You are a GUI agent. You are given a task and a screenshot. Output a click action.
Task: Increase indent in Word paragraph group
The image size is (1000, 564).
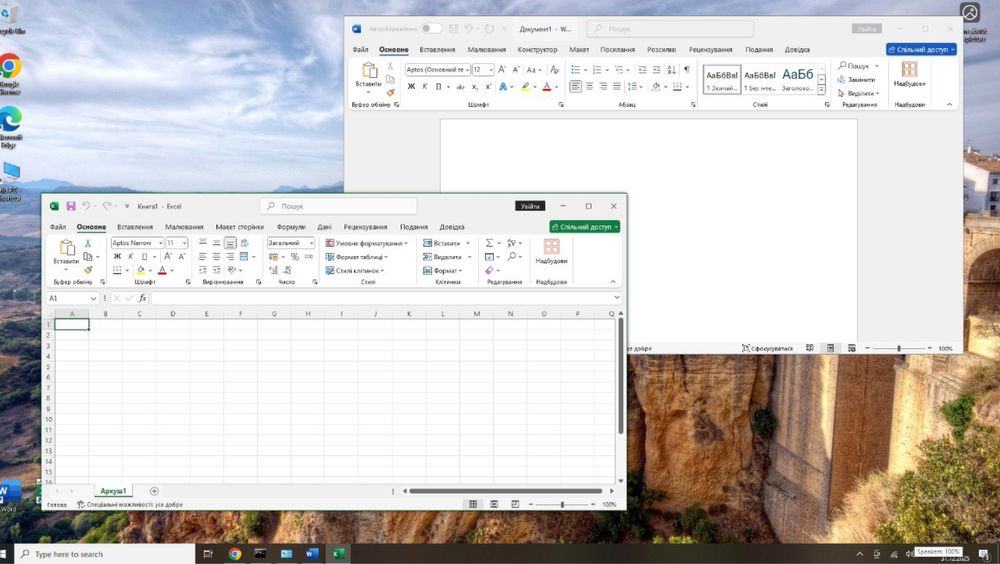(x=656, y=70)
